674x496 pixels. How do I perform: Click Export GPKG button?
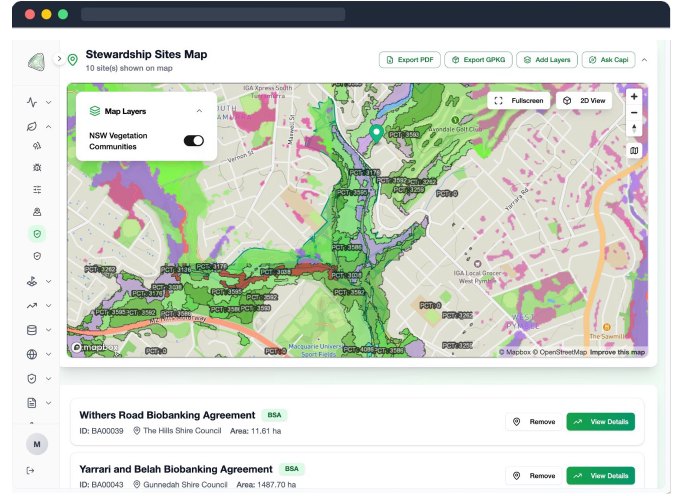(x=478, y=60)
